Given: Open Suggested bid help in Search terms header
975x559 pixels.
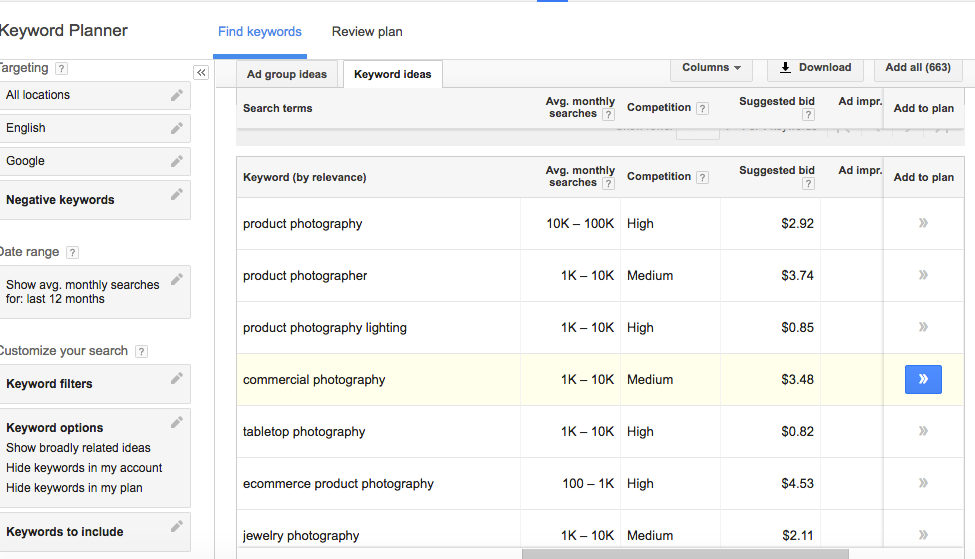Looking at the screenshot, I should [808, 114].
